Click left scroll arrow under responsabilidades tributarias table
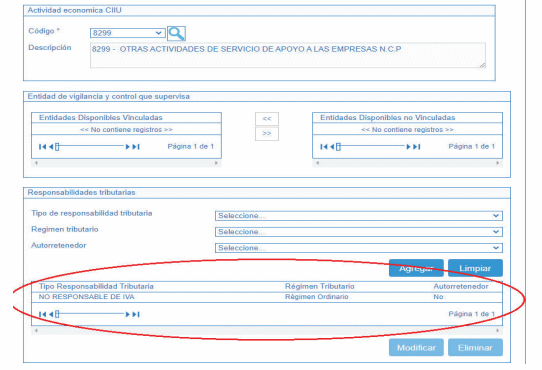Image resolution: width=542 pixels, height=370 pixels. coord(36,331)
